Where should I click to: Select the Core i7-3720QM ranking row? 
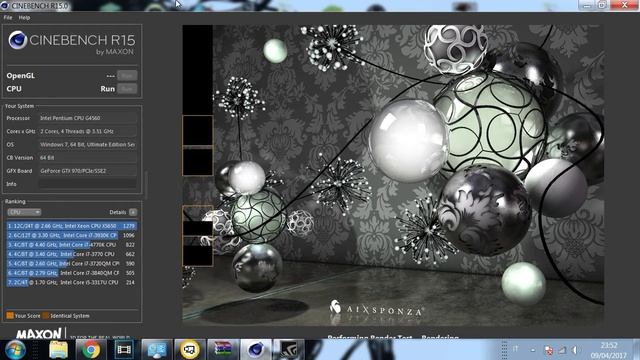coord(71,263)
